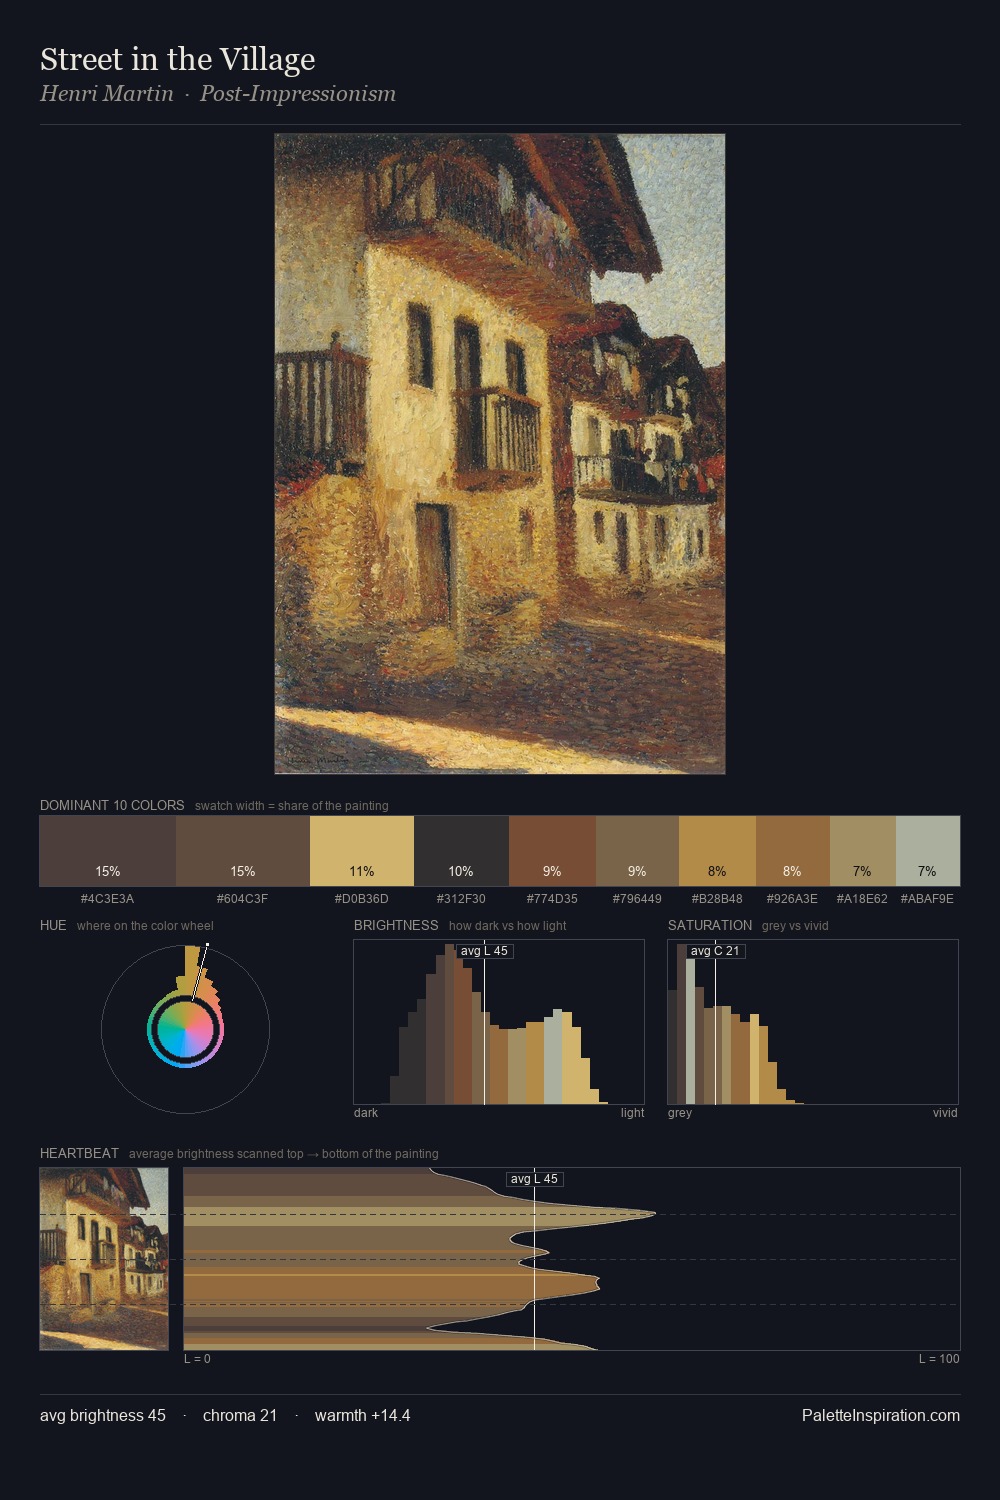Click the 'warmth +14.4' footer stat
The height and width of the screenshot is (1500, 1000).
[363, 1415]
